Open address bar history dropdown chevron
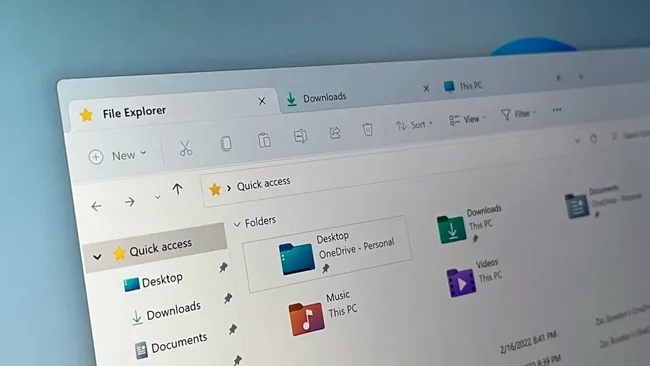The height and width of the screenshot is (366, 650). point(577,141)
